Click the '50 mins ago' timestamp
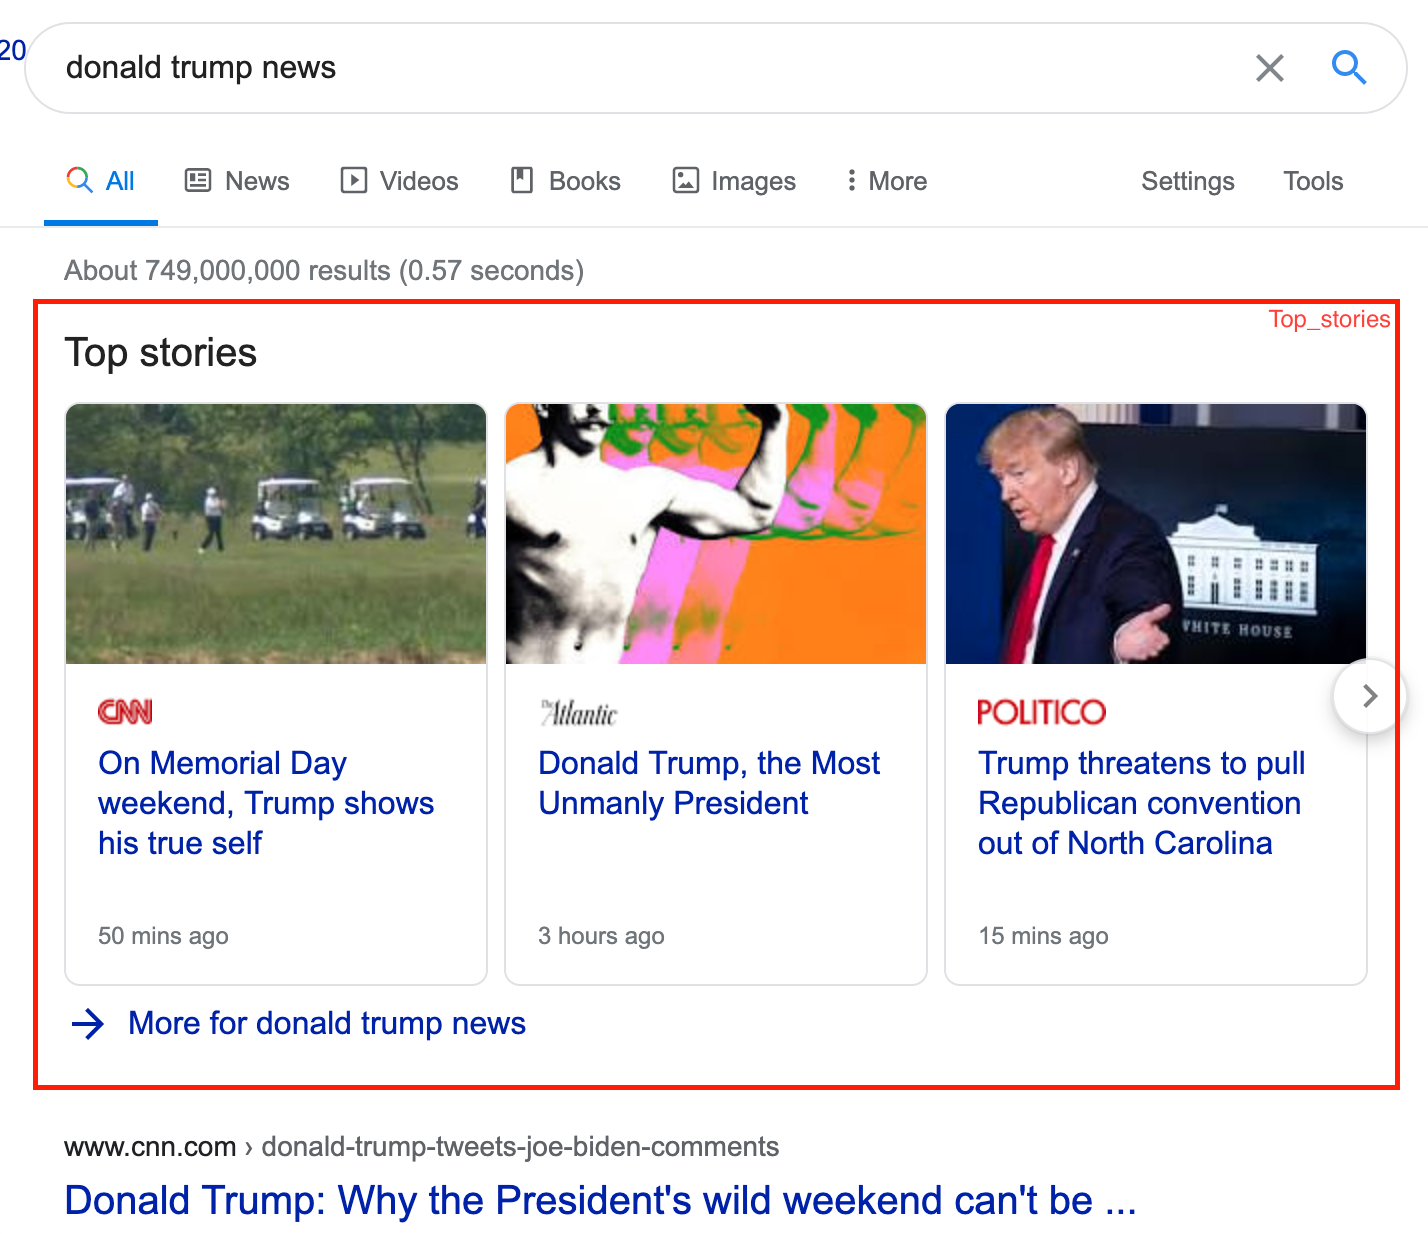Image resolution: width=1428 pixels, height=1234 pixels. click(163, 936)
